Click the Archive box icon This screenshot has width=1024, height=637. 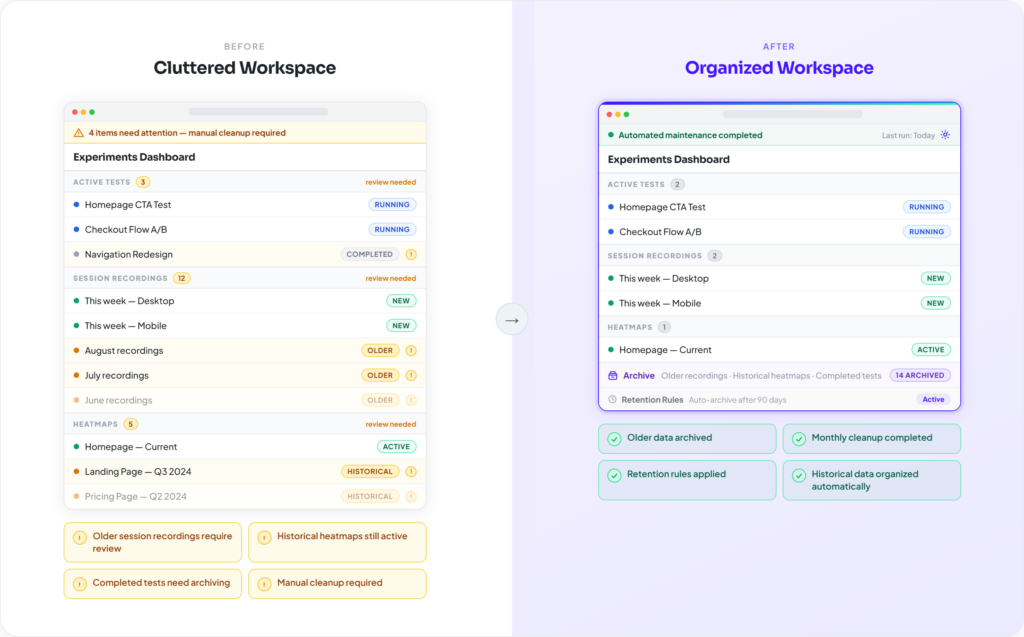point(613,376)
